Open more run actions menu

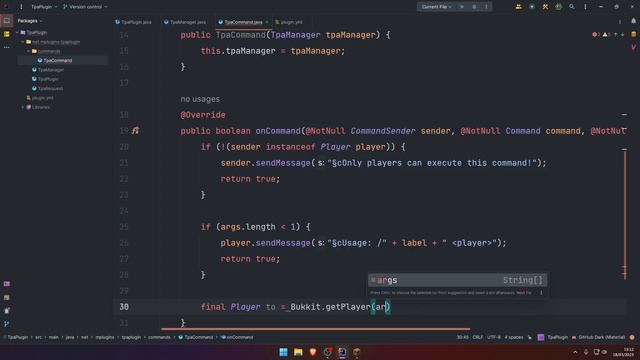point(486,7)
